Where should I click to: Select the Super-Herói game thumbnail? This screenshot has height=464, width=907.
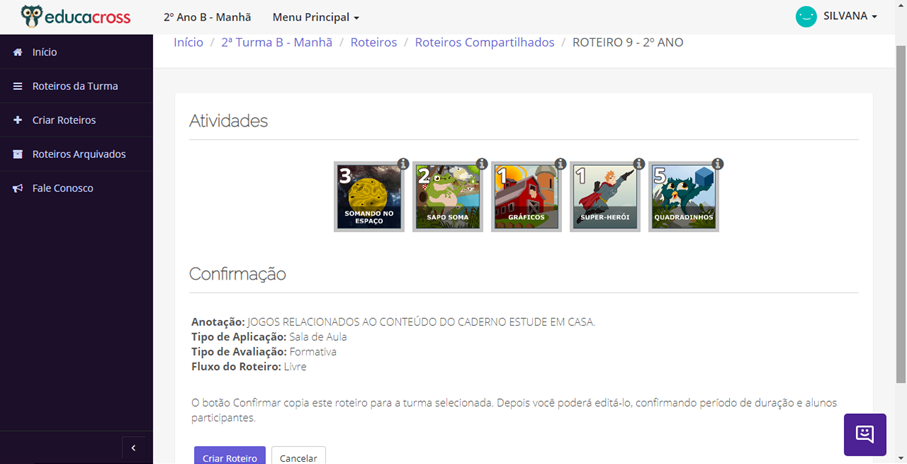click(605, 197)
